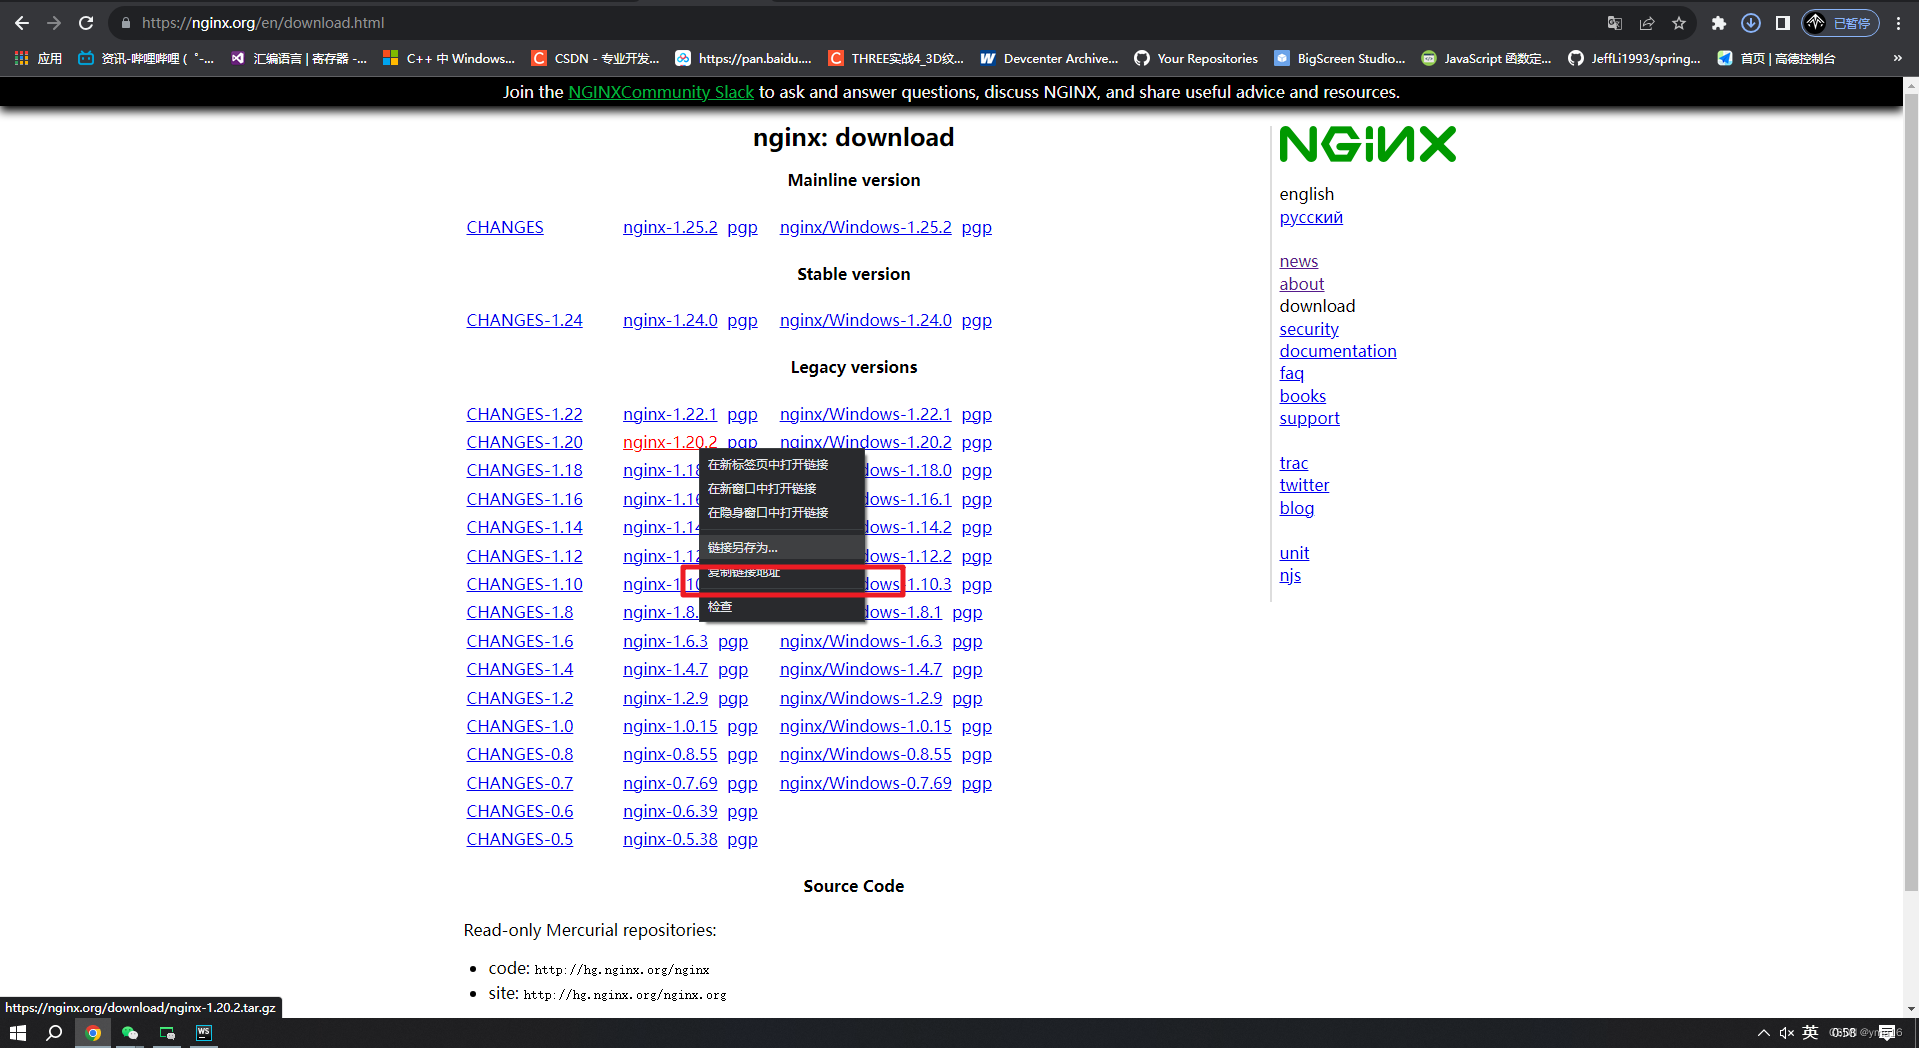Click the URL address field
This screenshot has height=1048, width=1919.
(850, 23)
